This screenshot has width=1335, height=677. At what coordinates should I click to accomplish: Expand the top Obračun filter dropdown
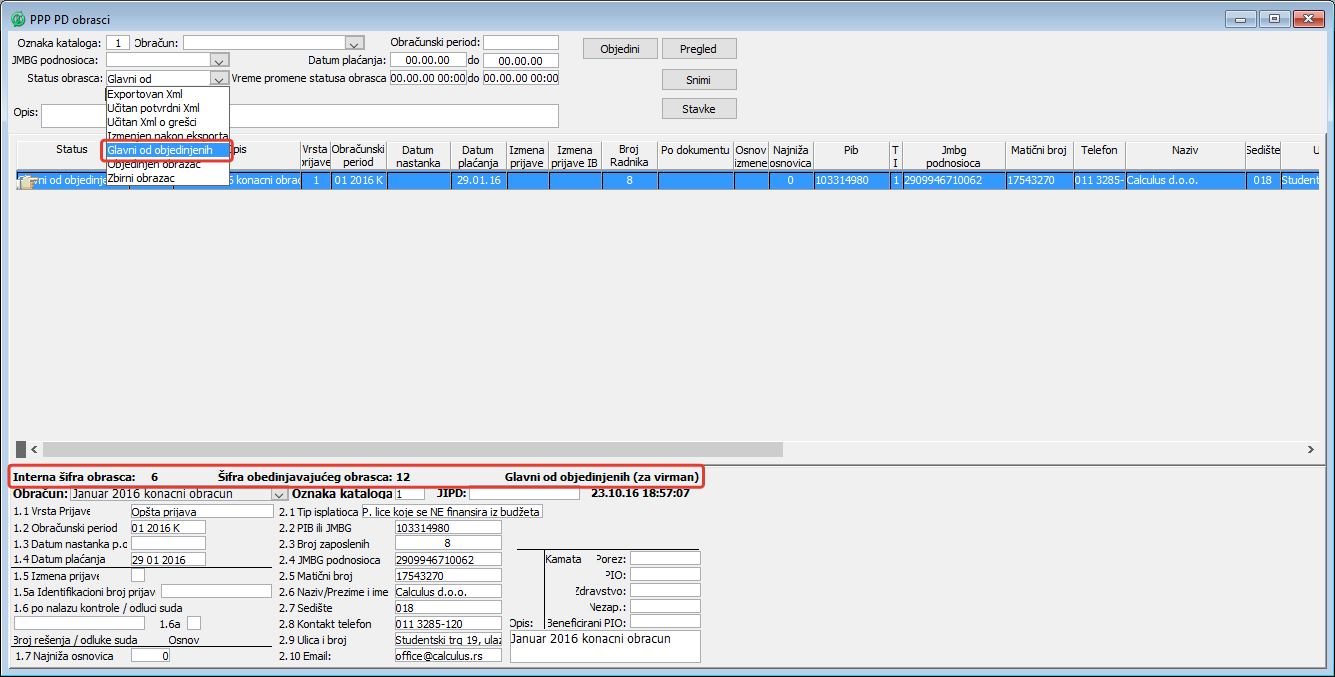point(353,43)
